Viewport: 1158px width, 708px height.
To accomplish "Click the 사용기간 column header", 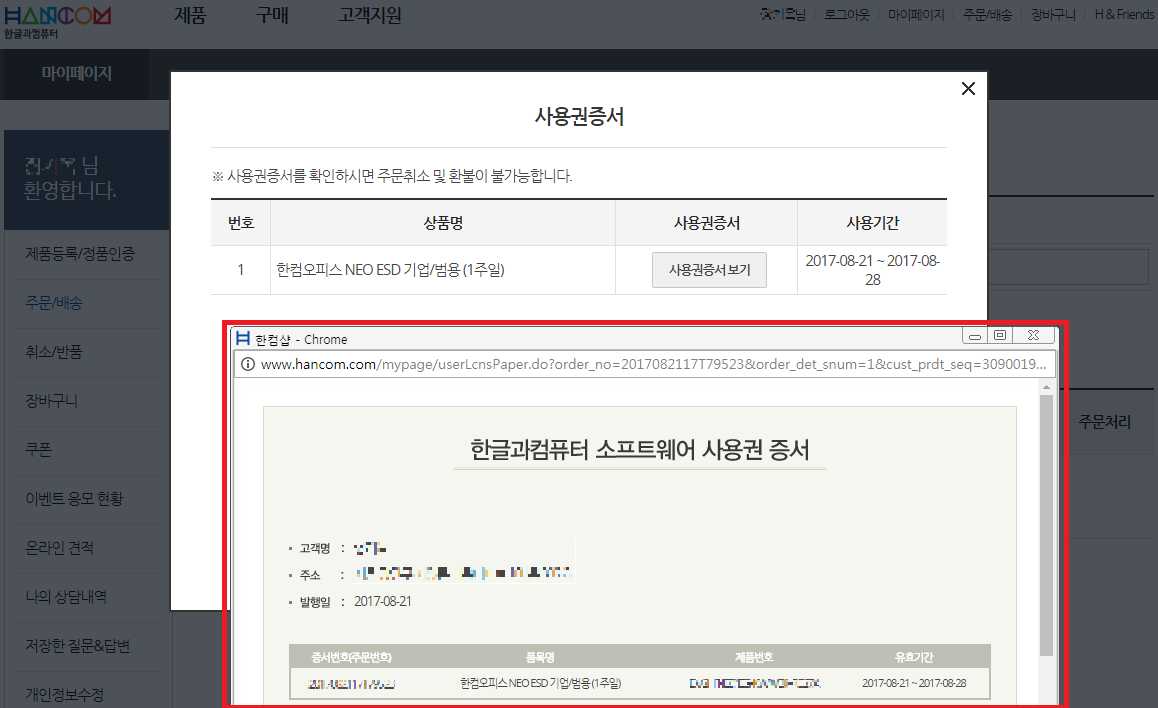I will pos(872,223).
